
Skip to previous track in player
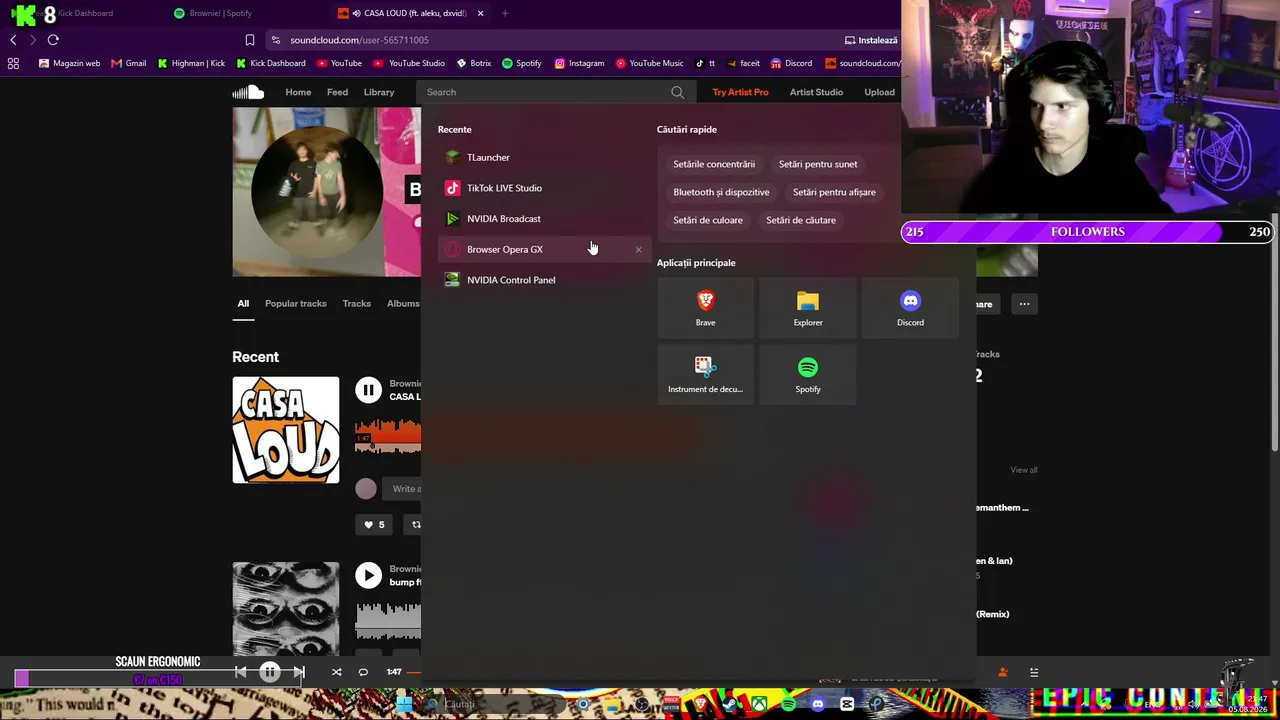240,672
